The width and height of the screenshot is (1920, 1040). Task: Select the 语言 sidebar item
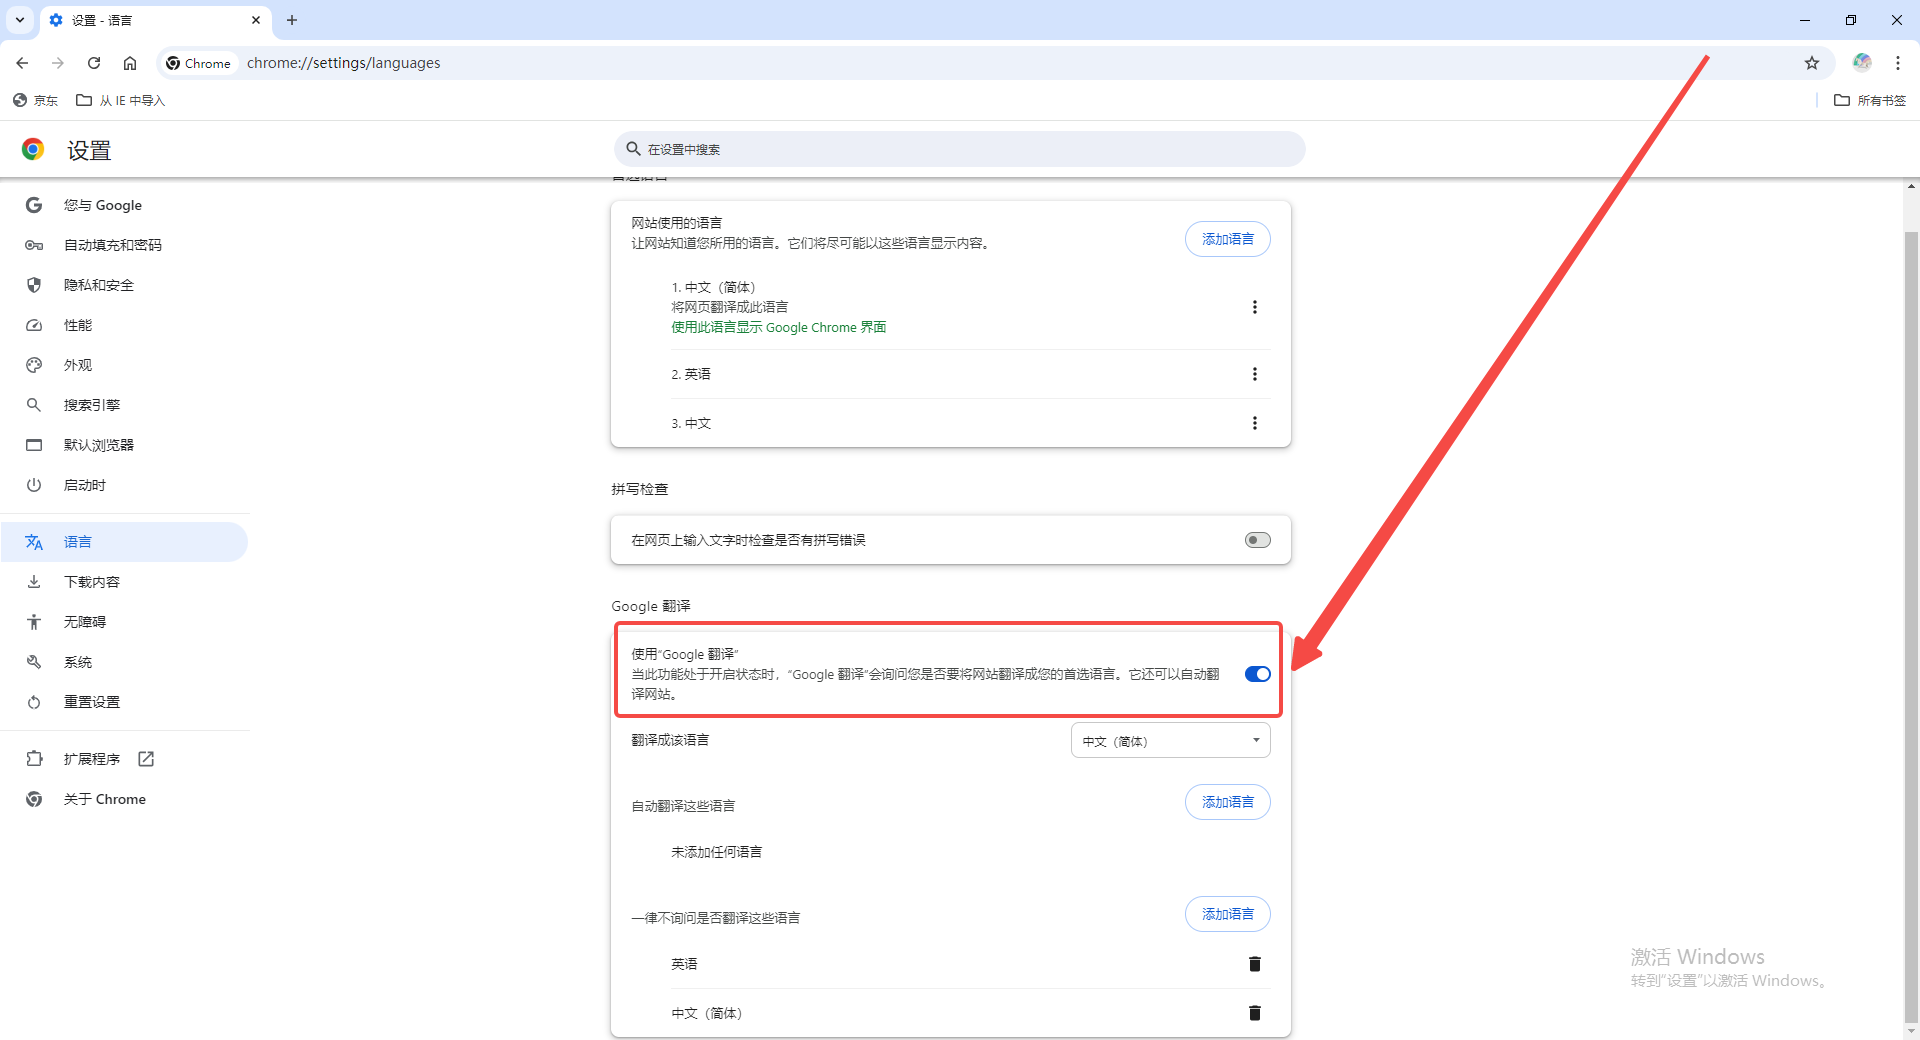[124, 542]
